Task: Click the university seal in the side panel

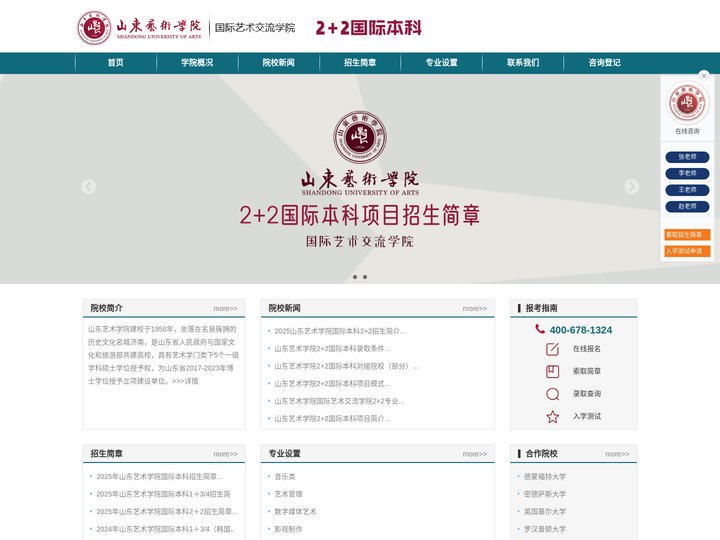Action: (x=687, y=103)
